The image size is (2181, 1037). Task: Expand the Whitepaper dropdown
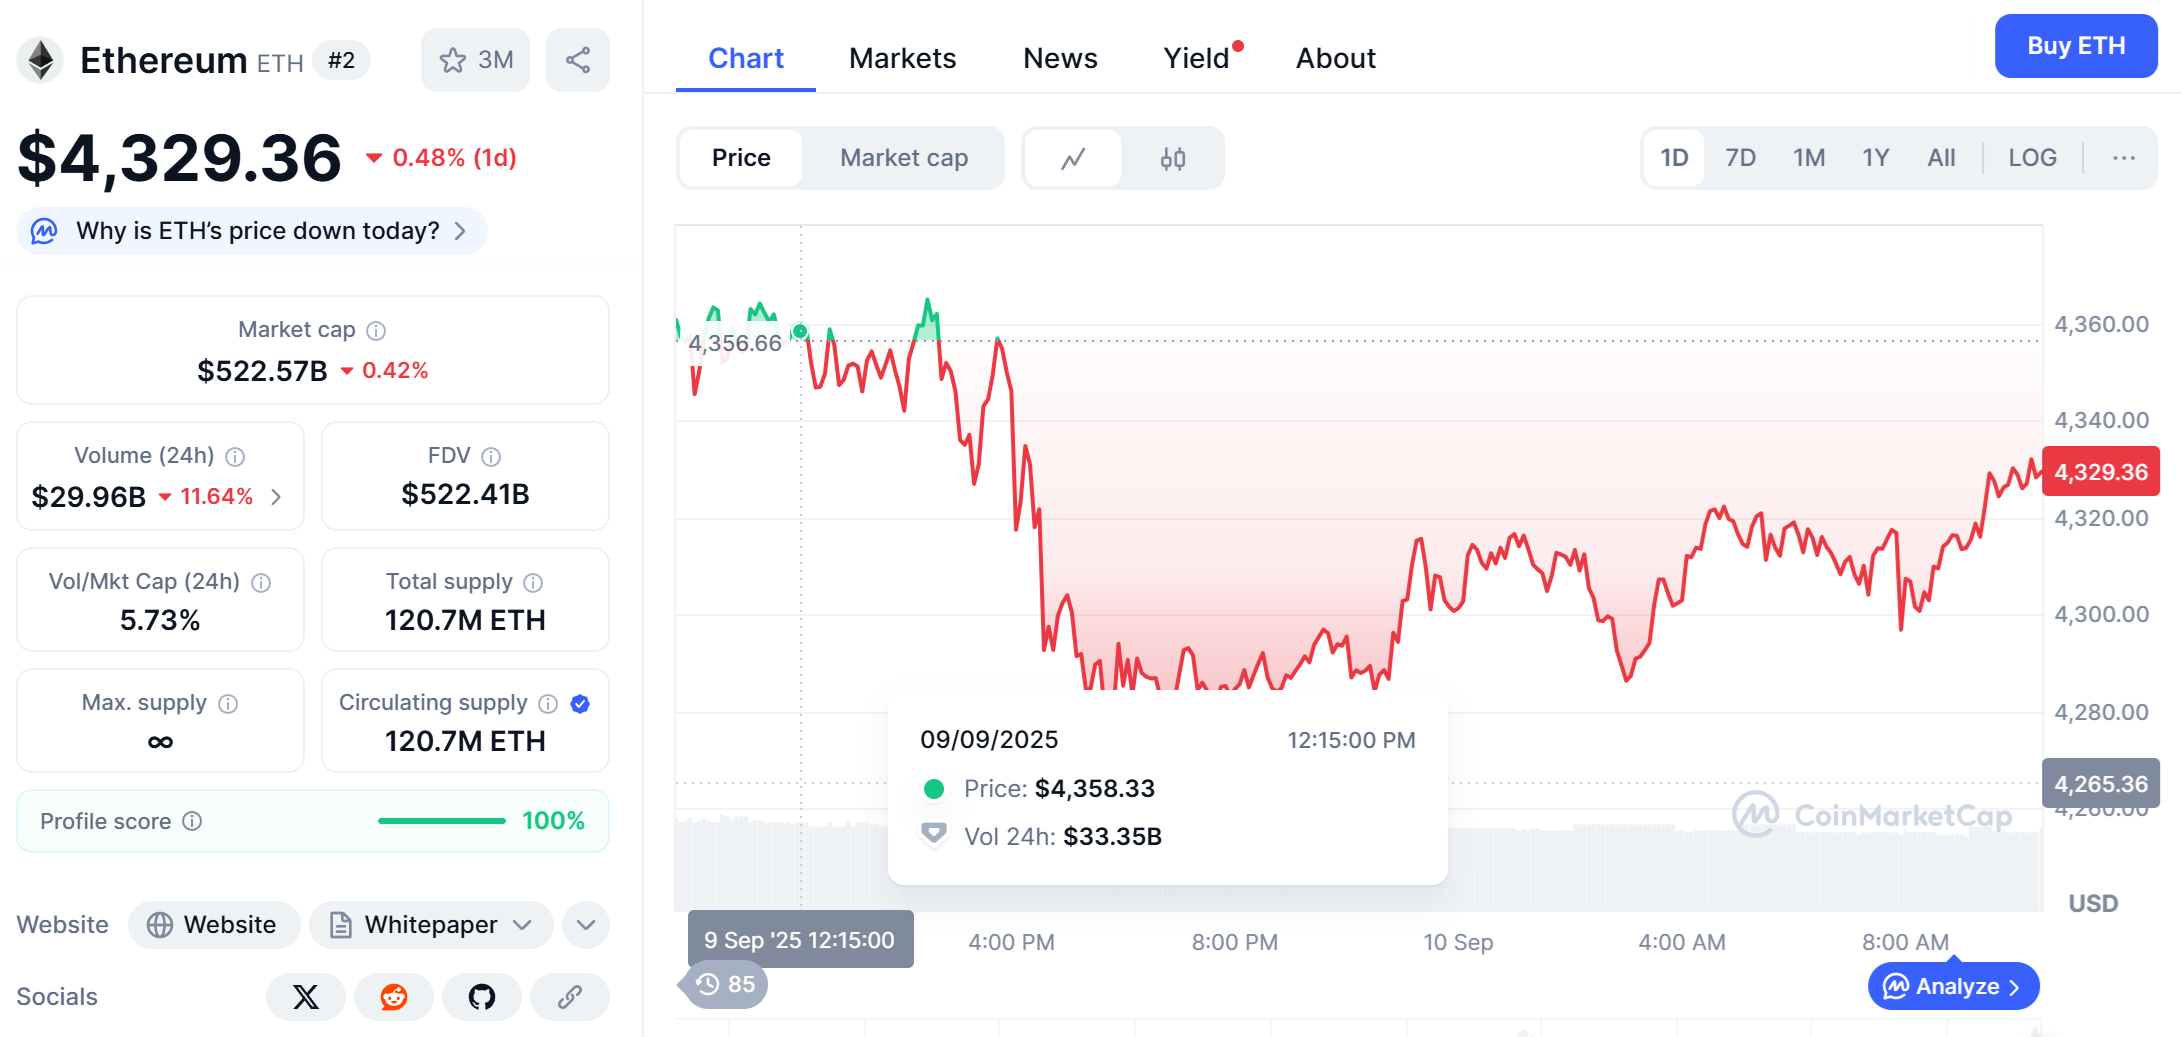pos(522,925)
